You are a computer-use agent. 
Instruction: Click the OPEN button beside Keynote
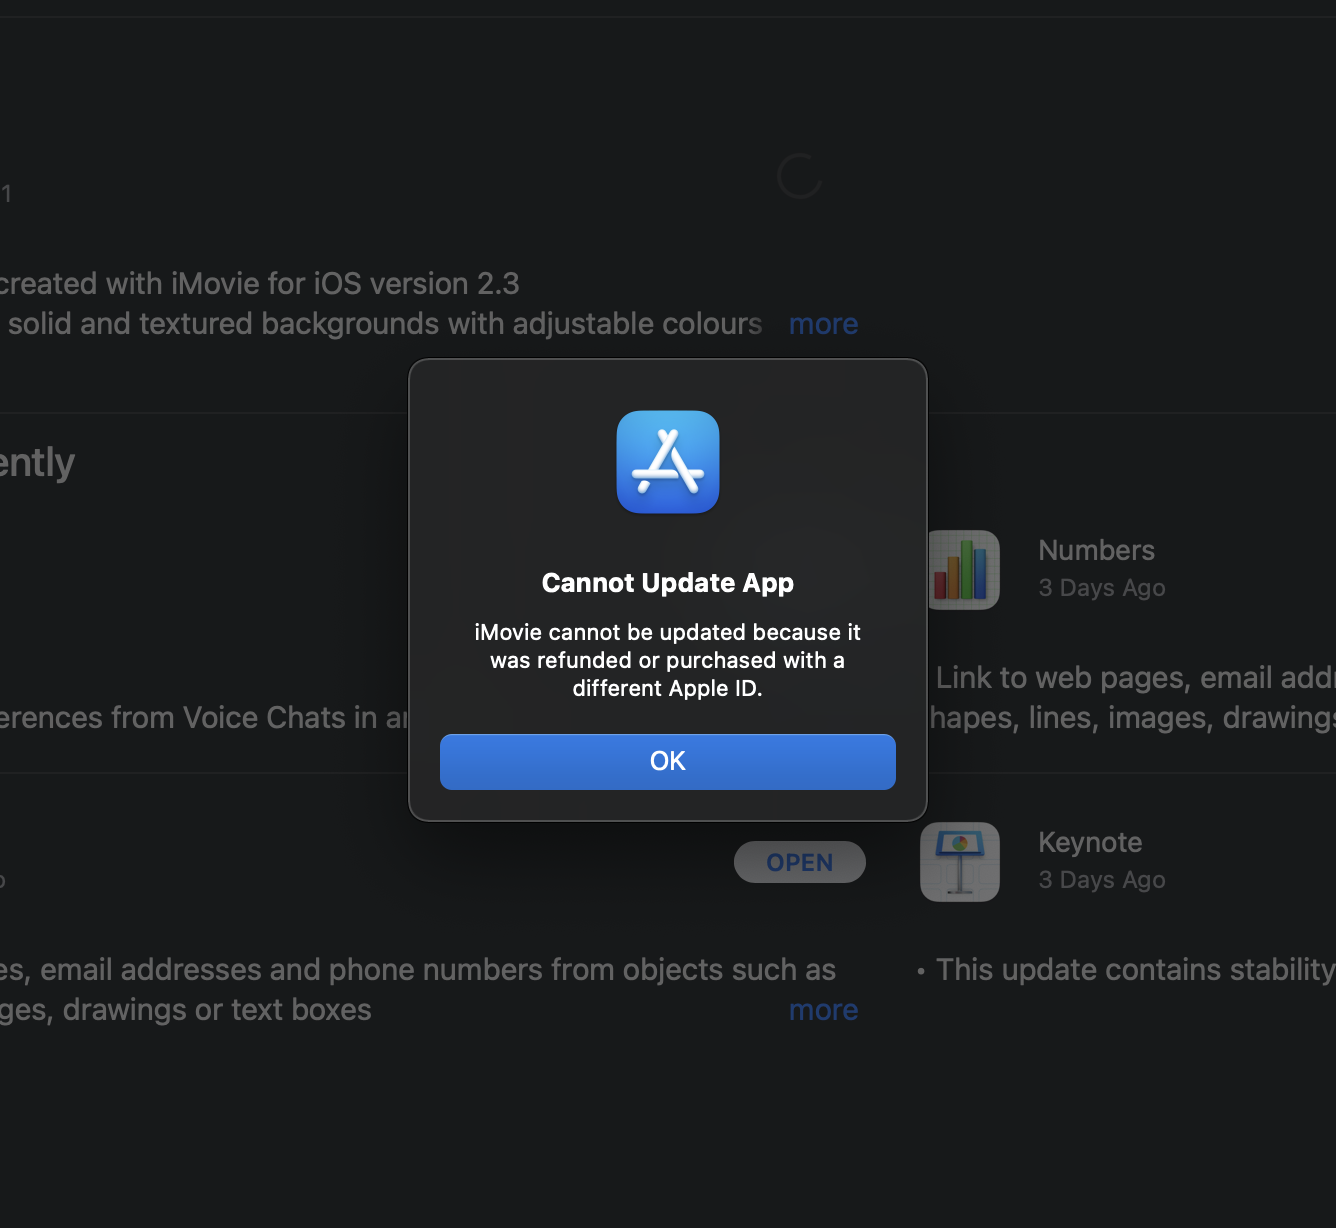[x=800, y=862]
